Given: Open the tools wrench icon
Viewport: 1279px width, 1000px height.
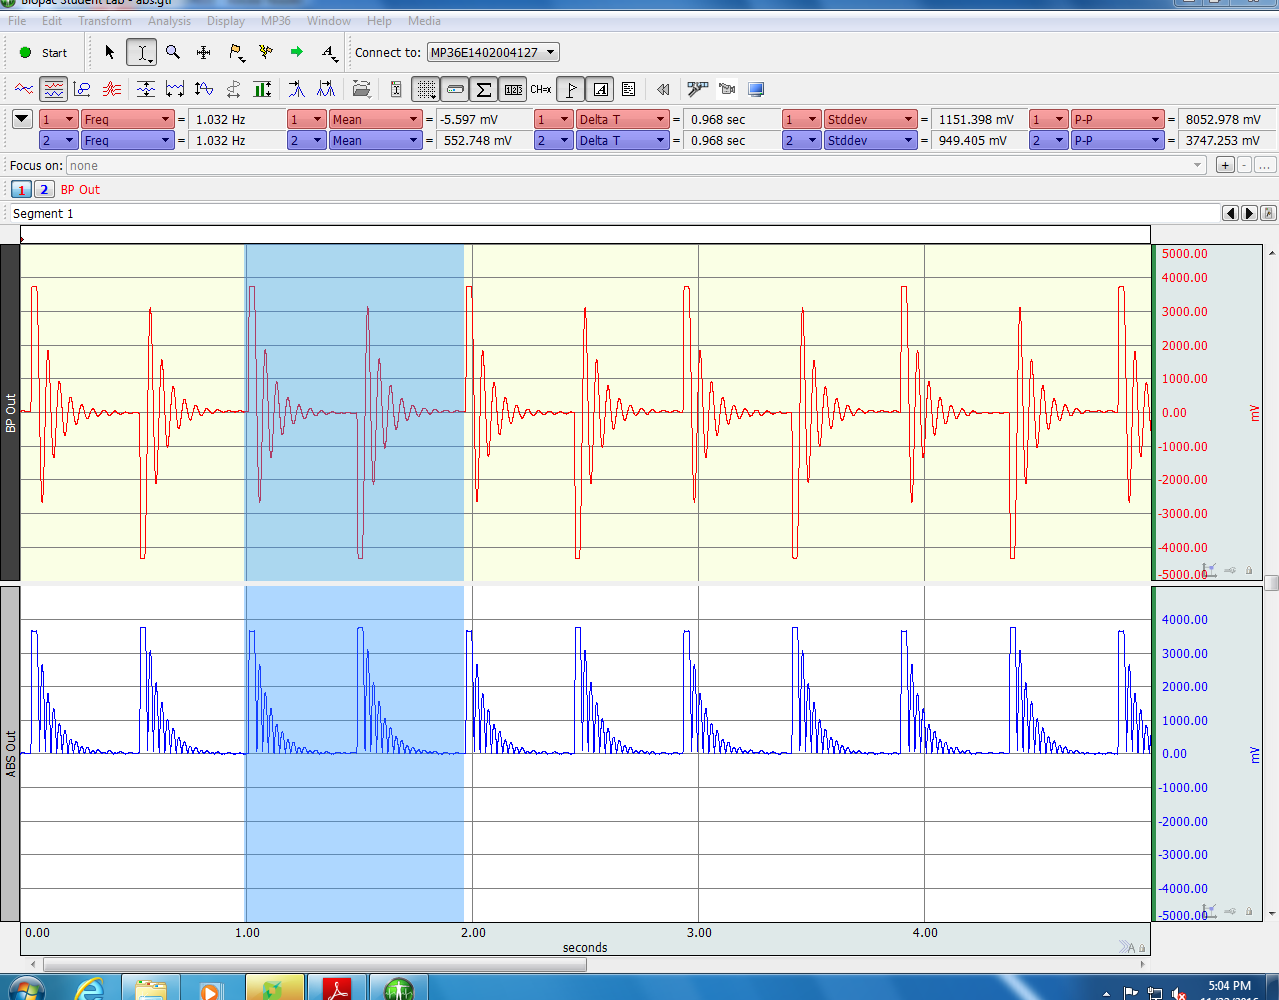Looking at the screenshot, I should [x=698, y=89].
